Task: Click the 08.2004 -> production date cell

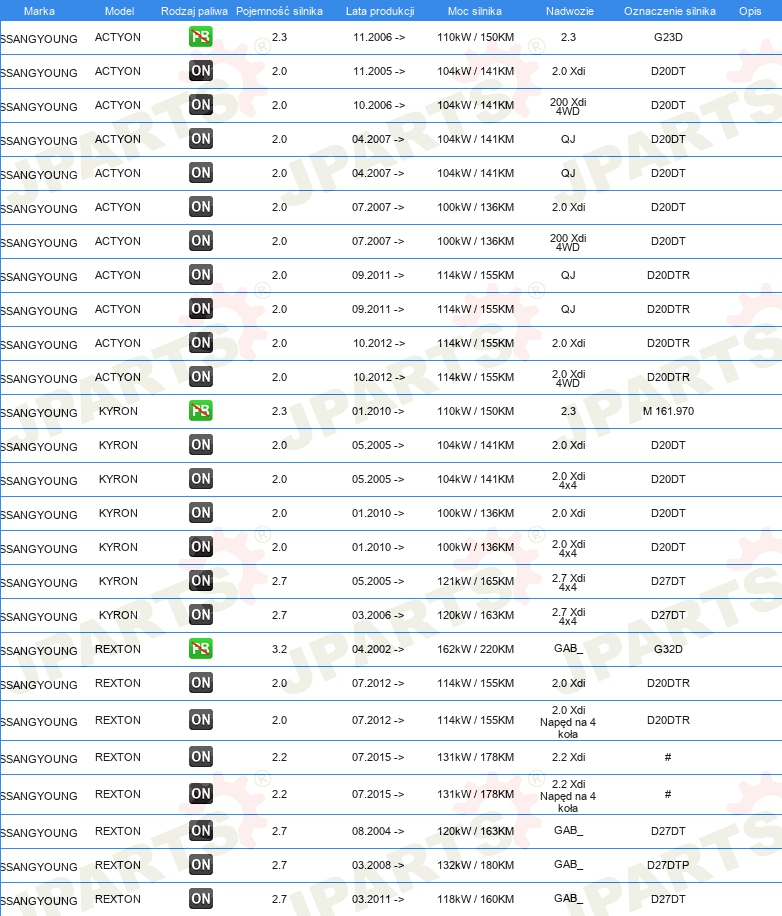Action: pos(378,831)
